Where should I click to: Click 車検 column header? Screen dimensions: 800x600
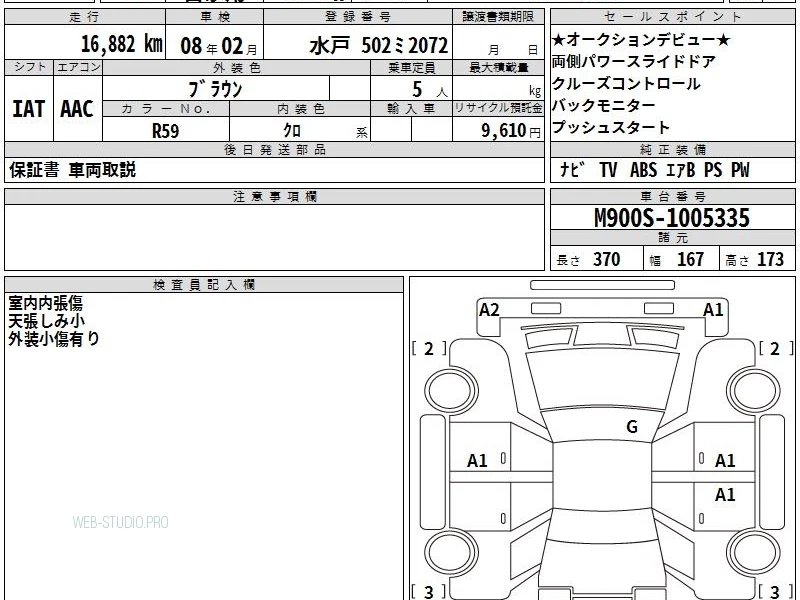215,17
